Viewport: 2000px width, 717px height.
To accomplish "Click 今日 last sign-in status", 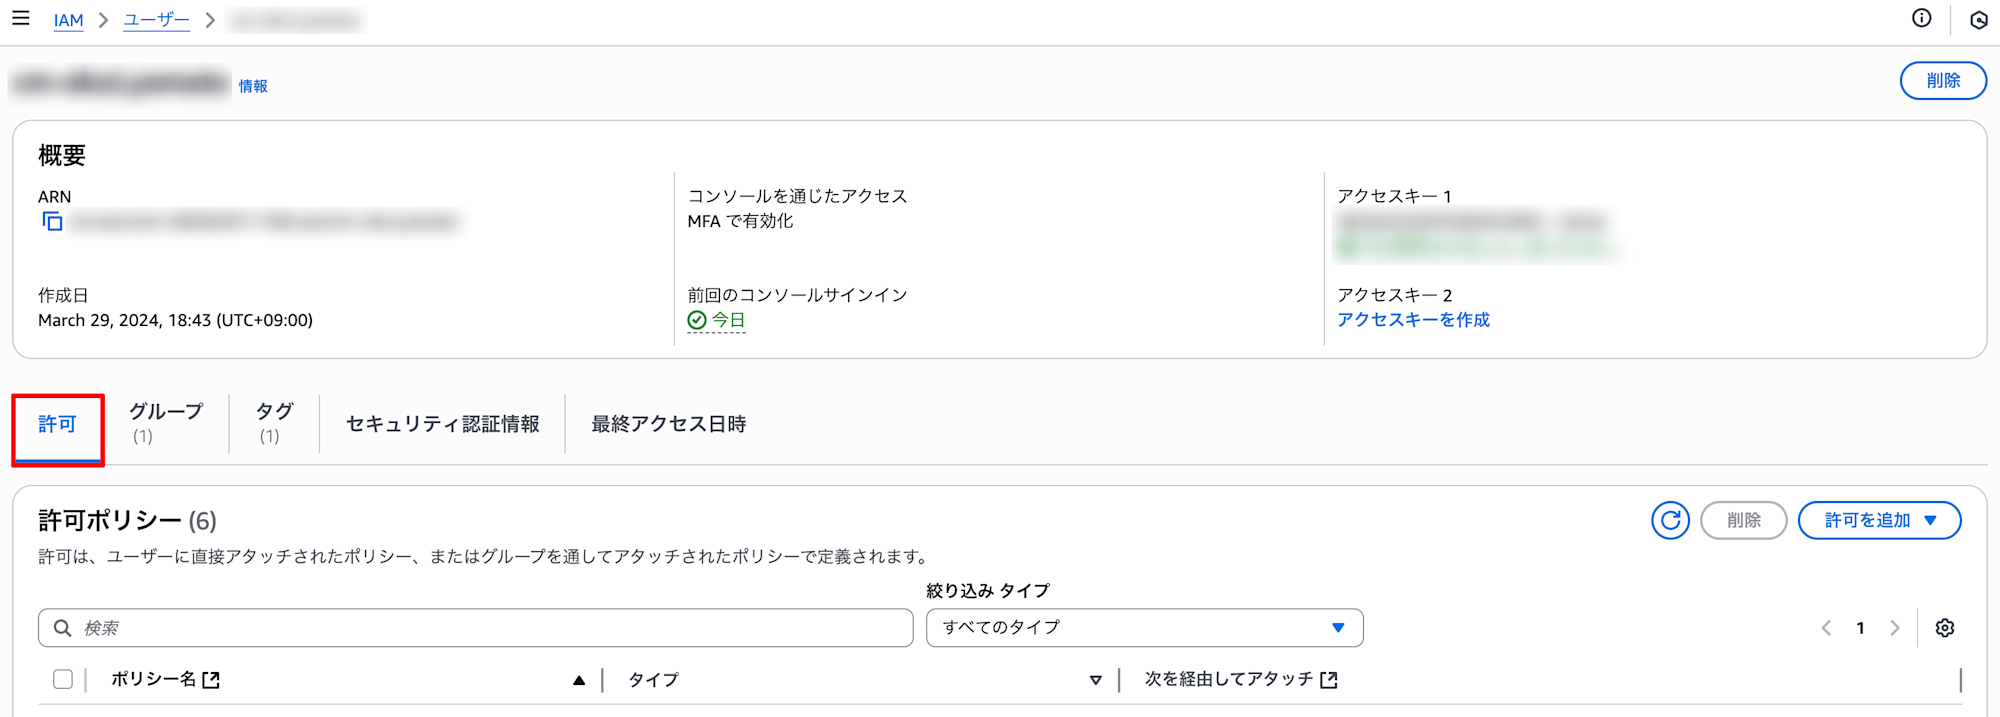I will [716, 320].
